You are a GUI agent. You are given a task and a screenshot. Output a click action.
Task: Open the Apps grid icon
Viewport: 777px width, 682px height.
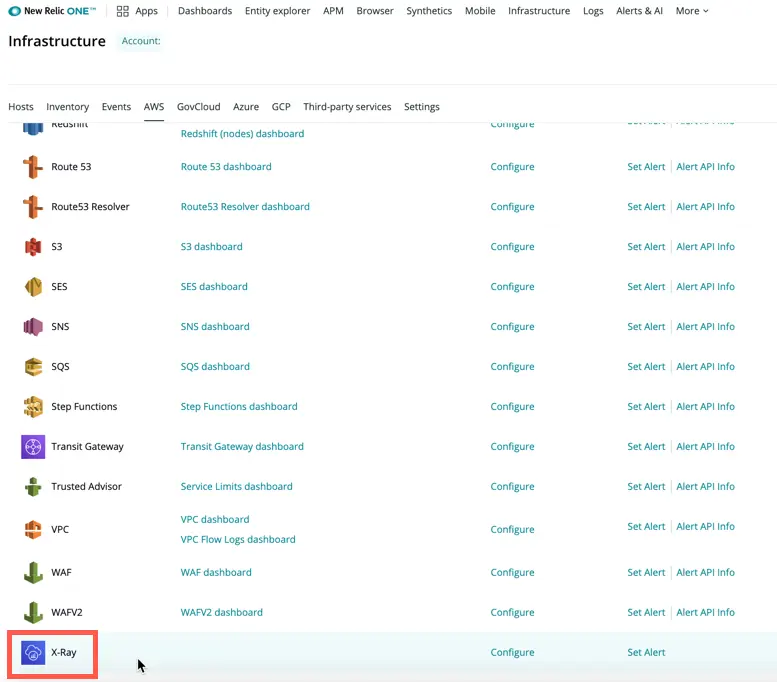122,11
